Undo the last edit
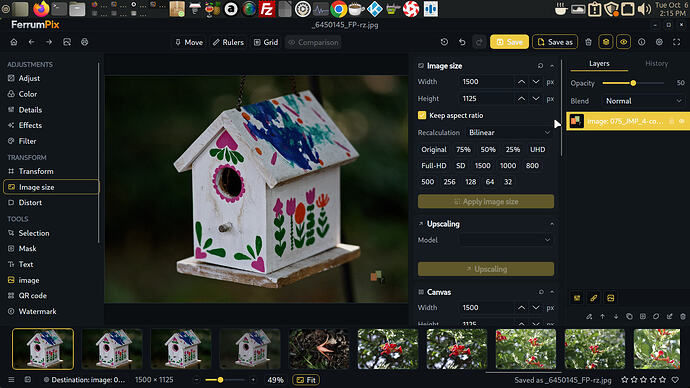 click(x=462, y=42)
